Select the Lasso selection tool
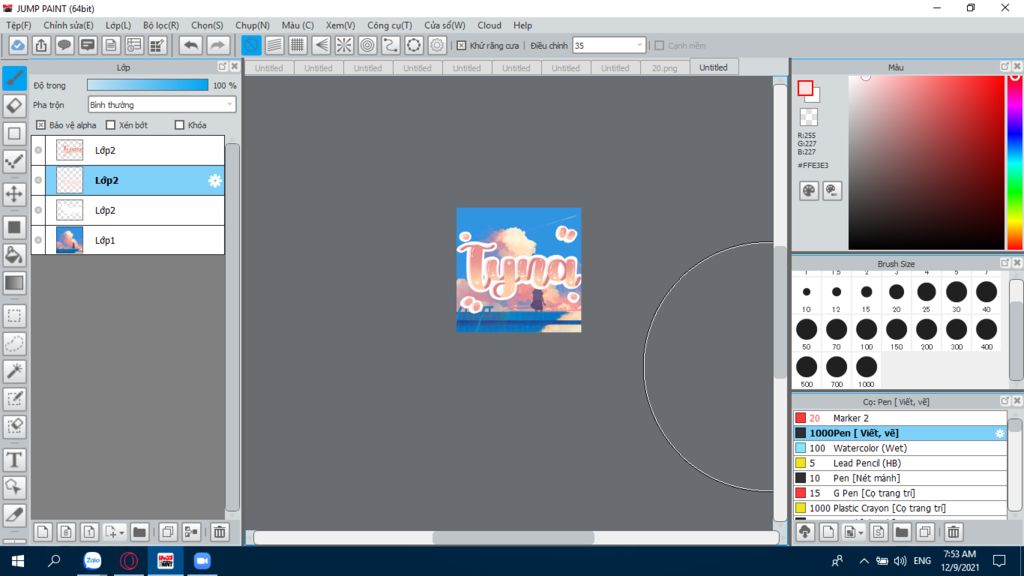The height and width of the screenshot is (576, 1024). pos(14,344)
